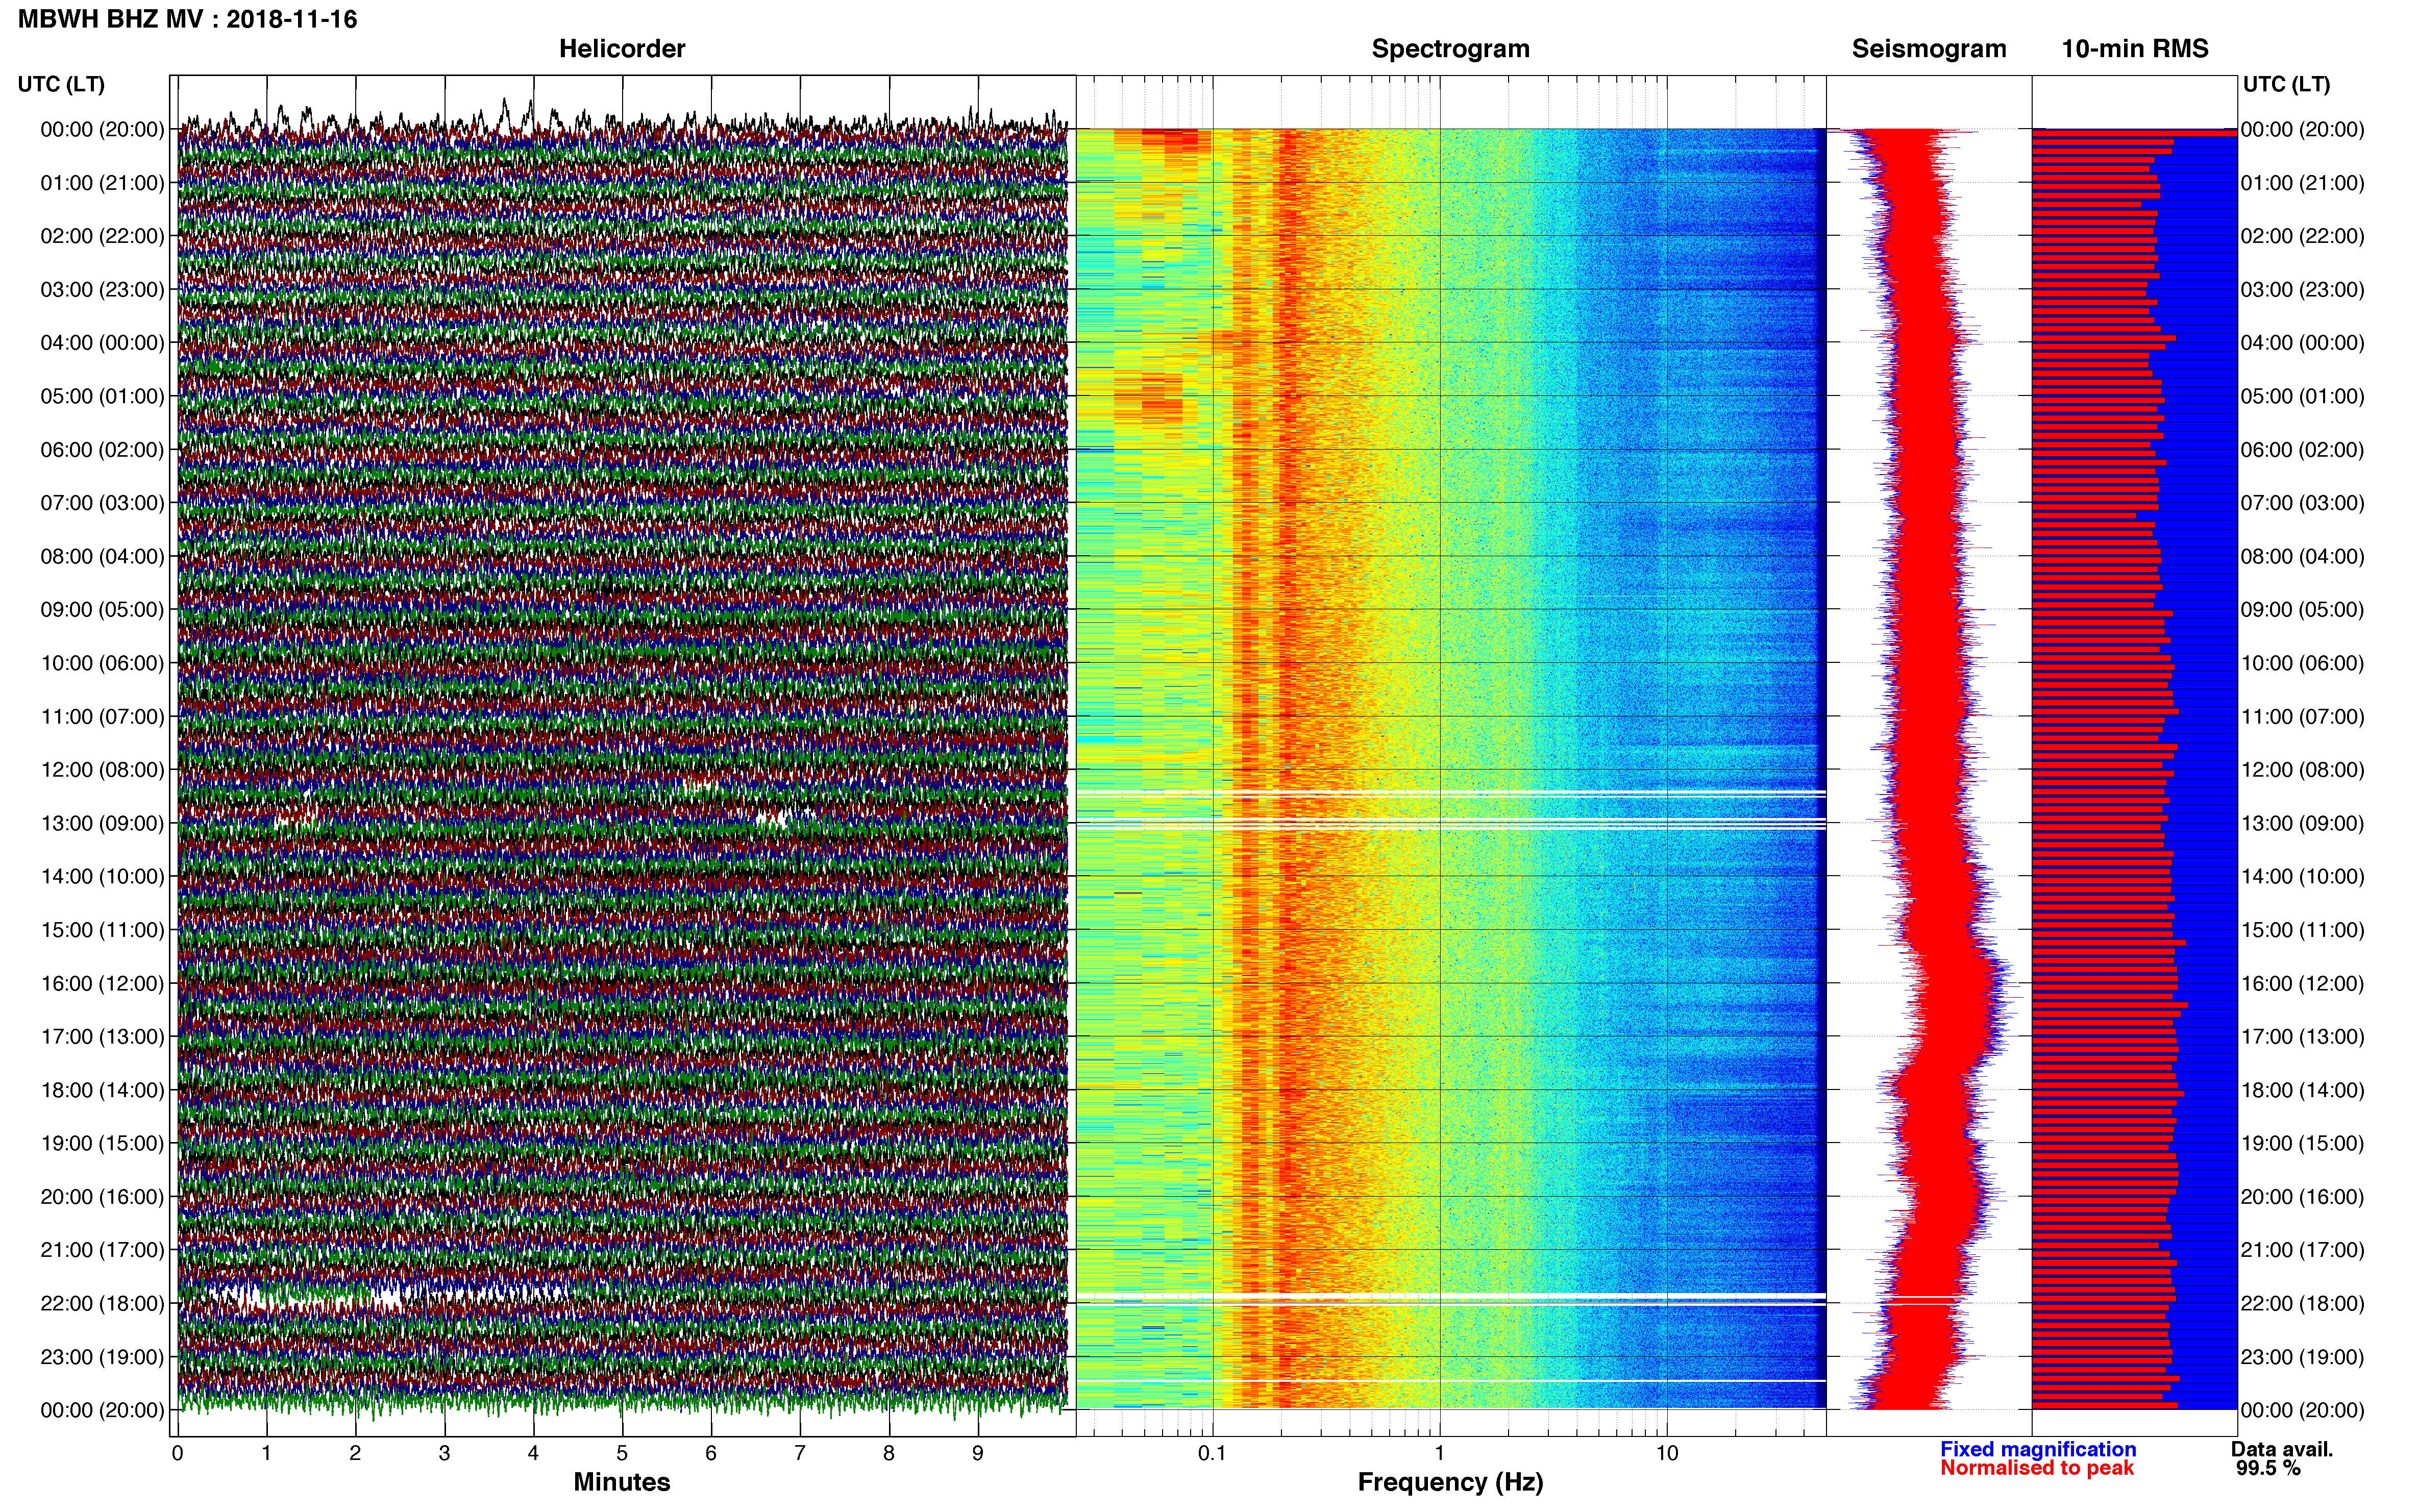Screen dimensions: 2419x1512
Task: Select the "Helicorder" panel heading
Action: coord(622,49)
